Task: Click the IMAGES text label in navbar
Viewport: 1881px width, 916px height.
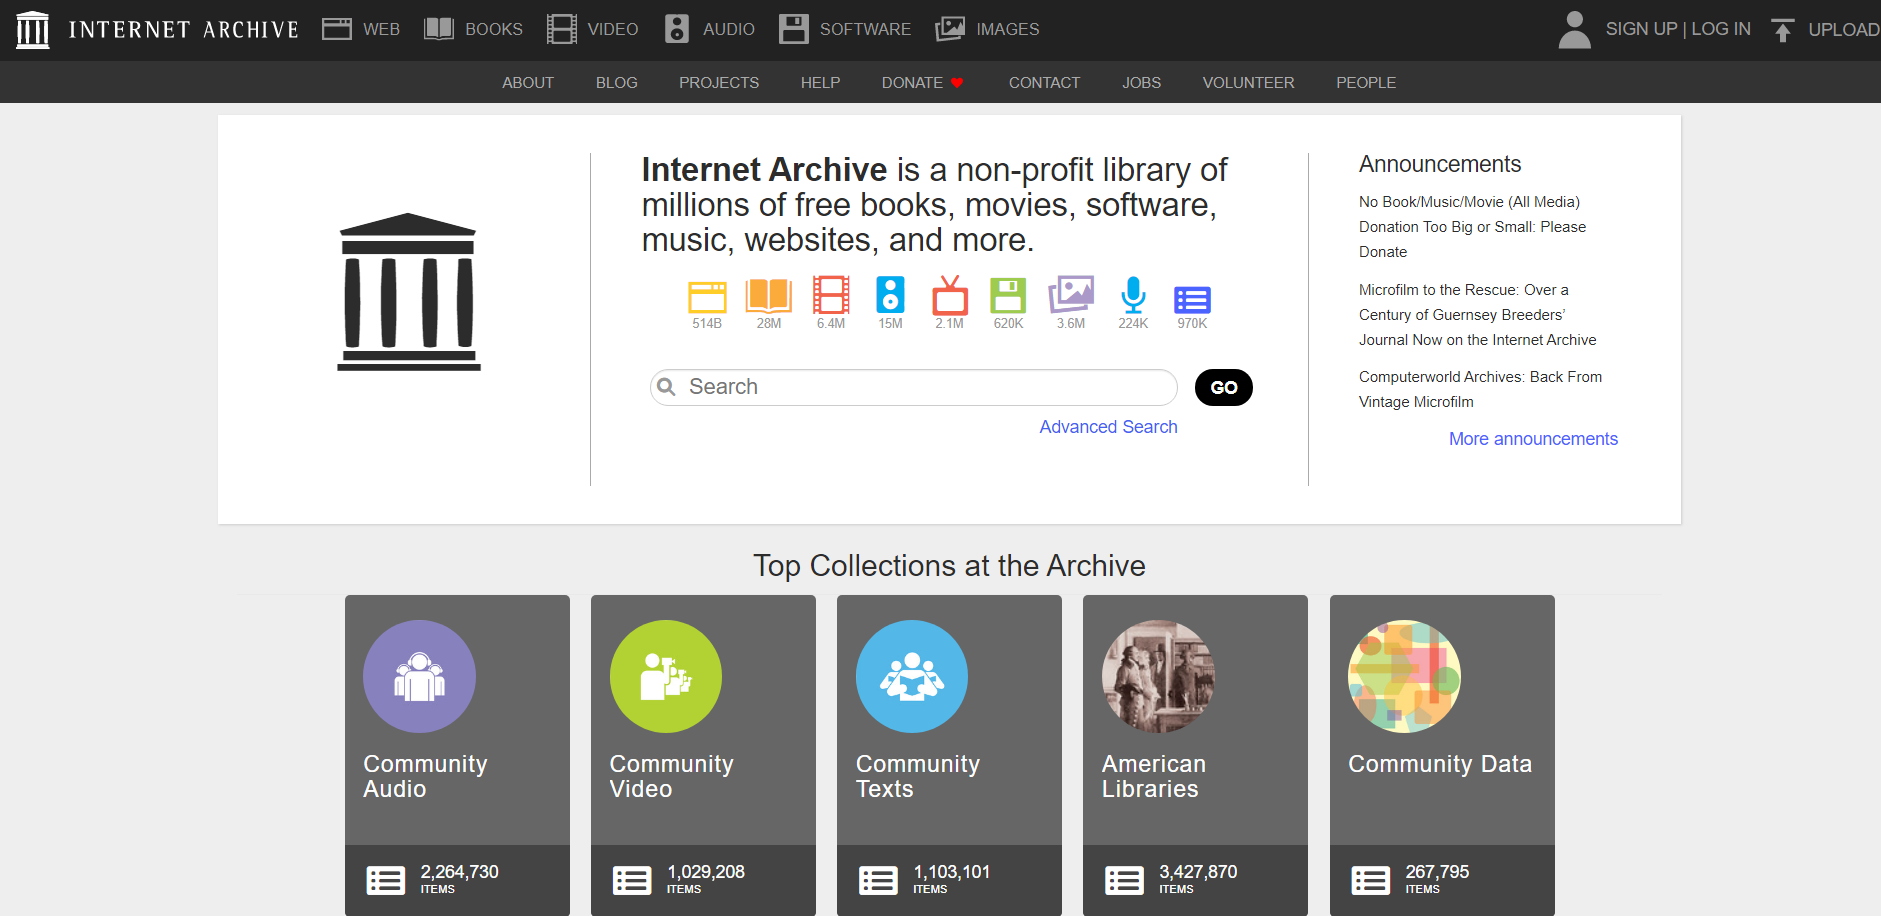Action: pos(1008,30)
